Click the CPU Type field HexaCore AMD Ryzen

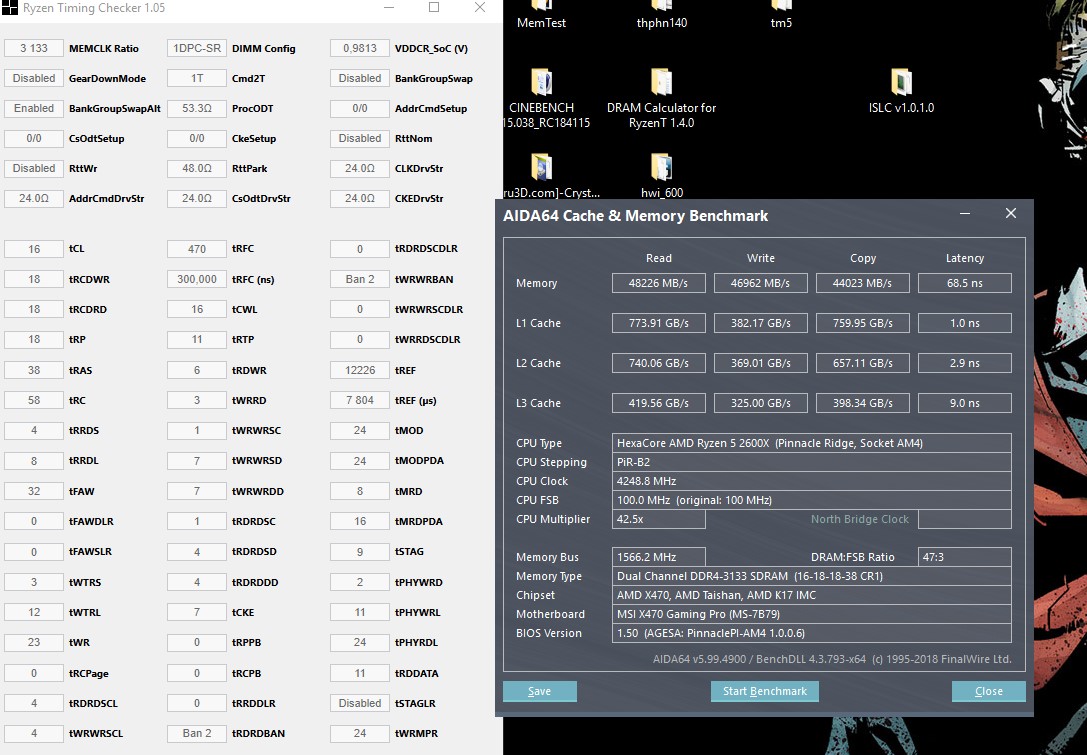tap(812, 443)
